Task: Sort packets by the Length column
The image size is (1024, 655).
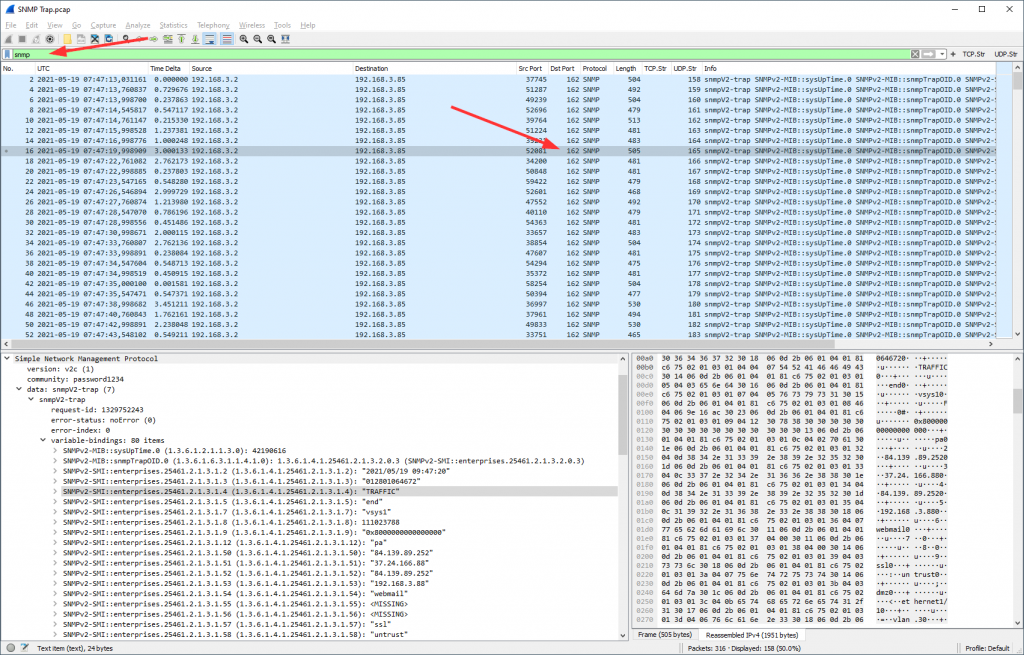Action: [x=626, y=69]
